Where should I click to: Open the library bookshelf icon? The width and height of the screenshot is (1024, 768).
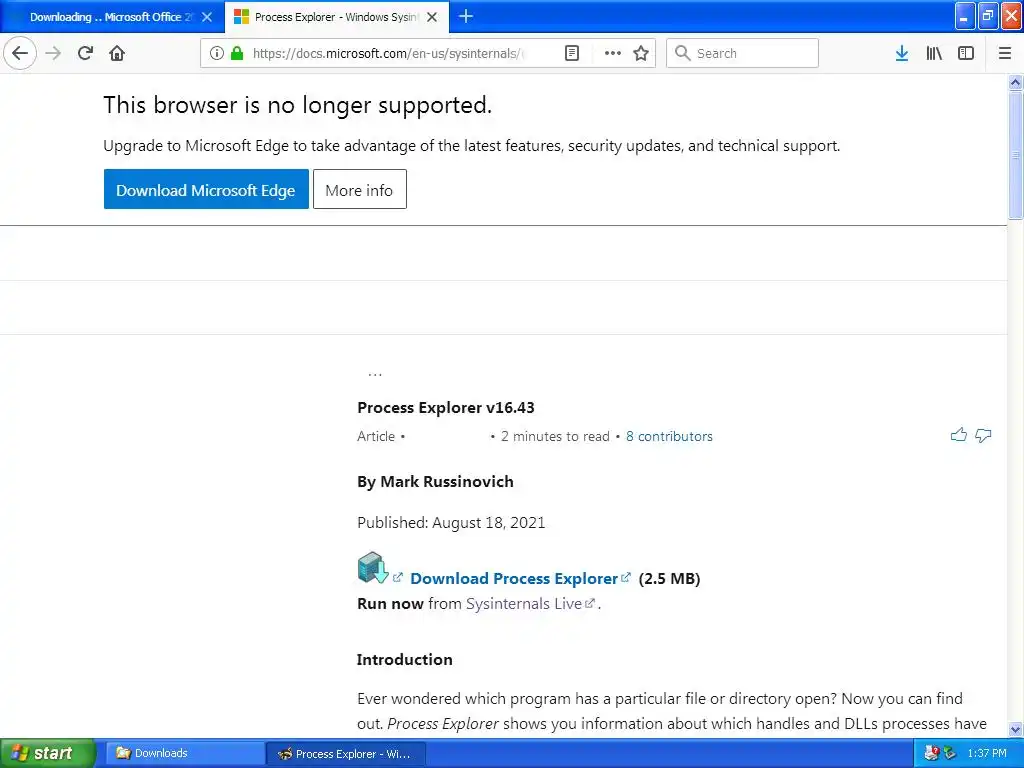pos(934,53)
